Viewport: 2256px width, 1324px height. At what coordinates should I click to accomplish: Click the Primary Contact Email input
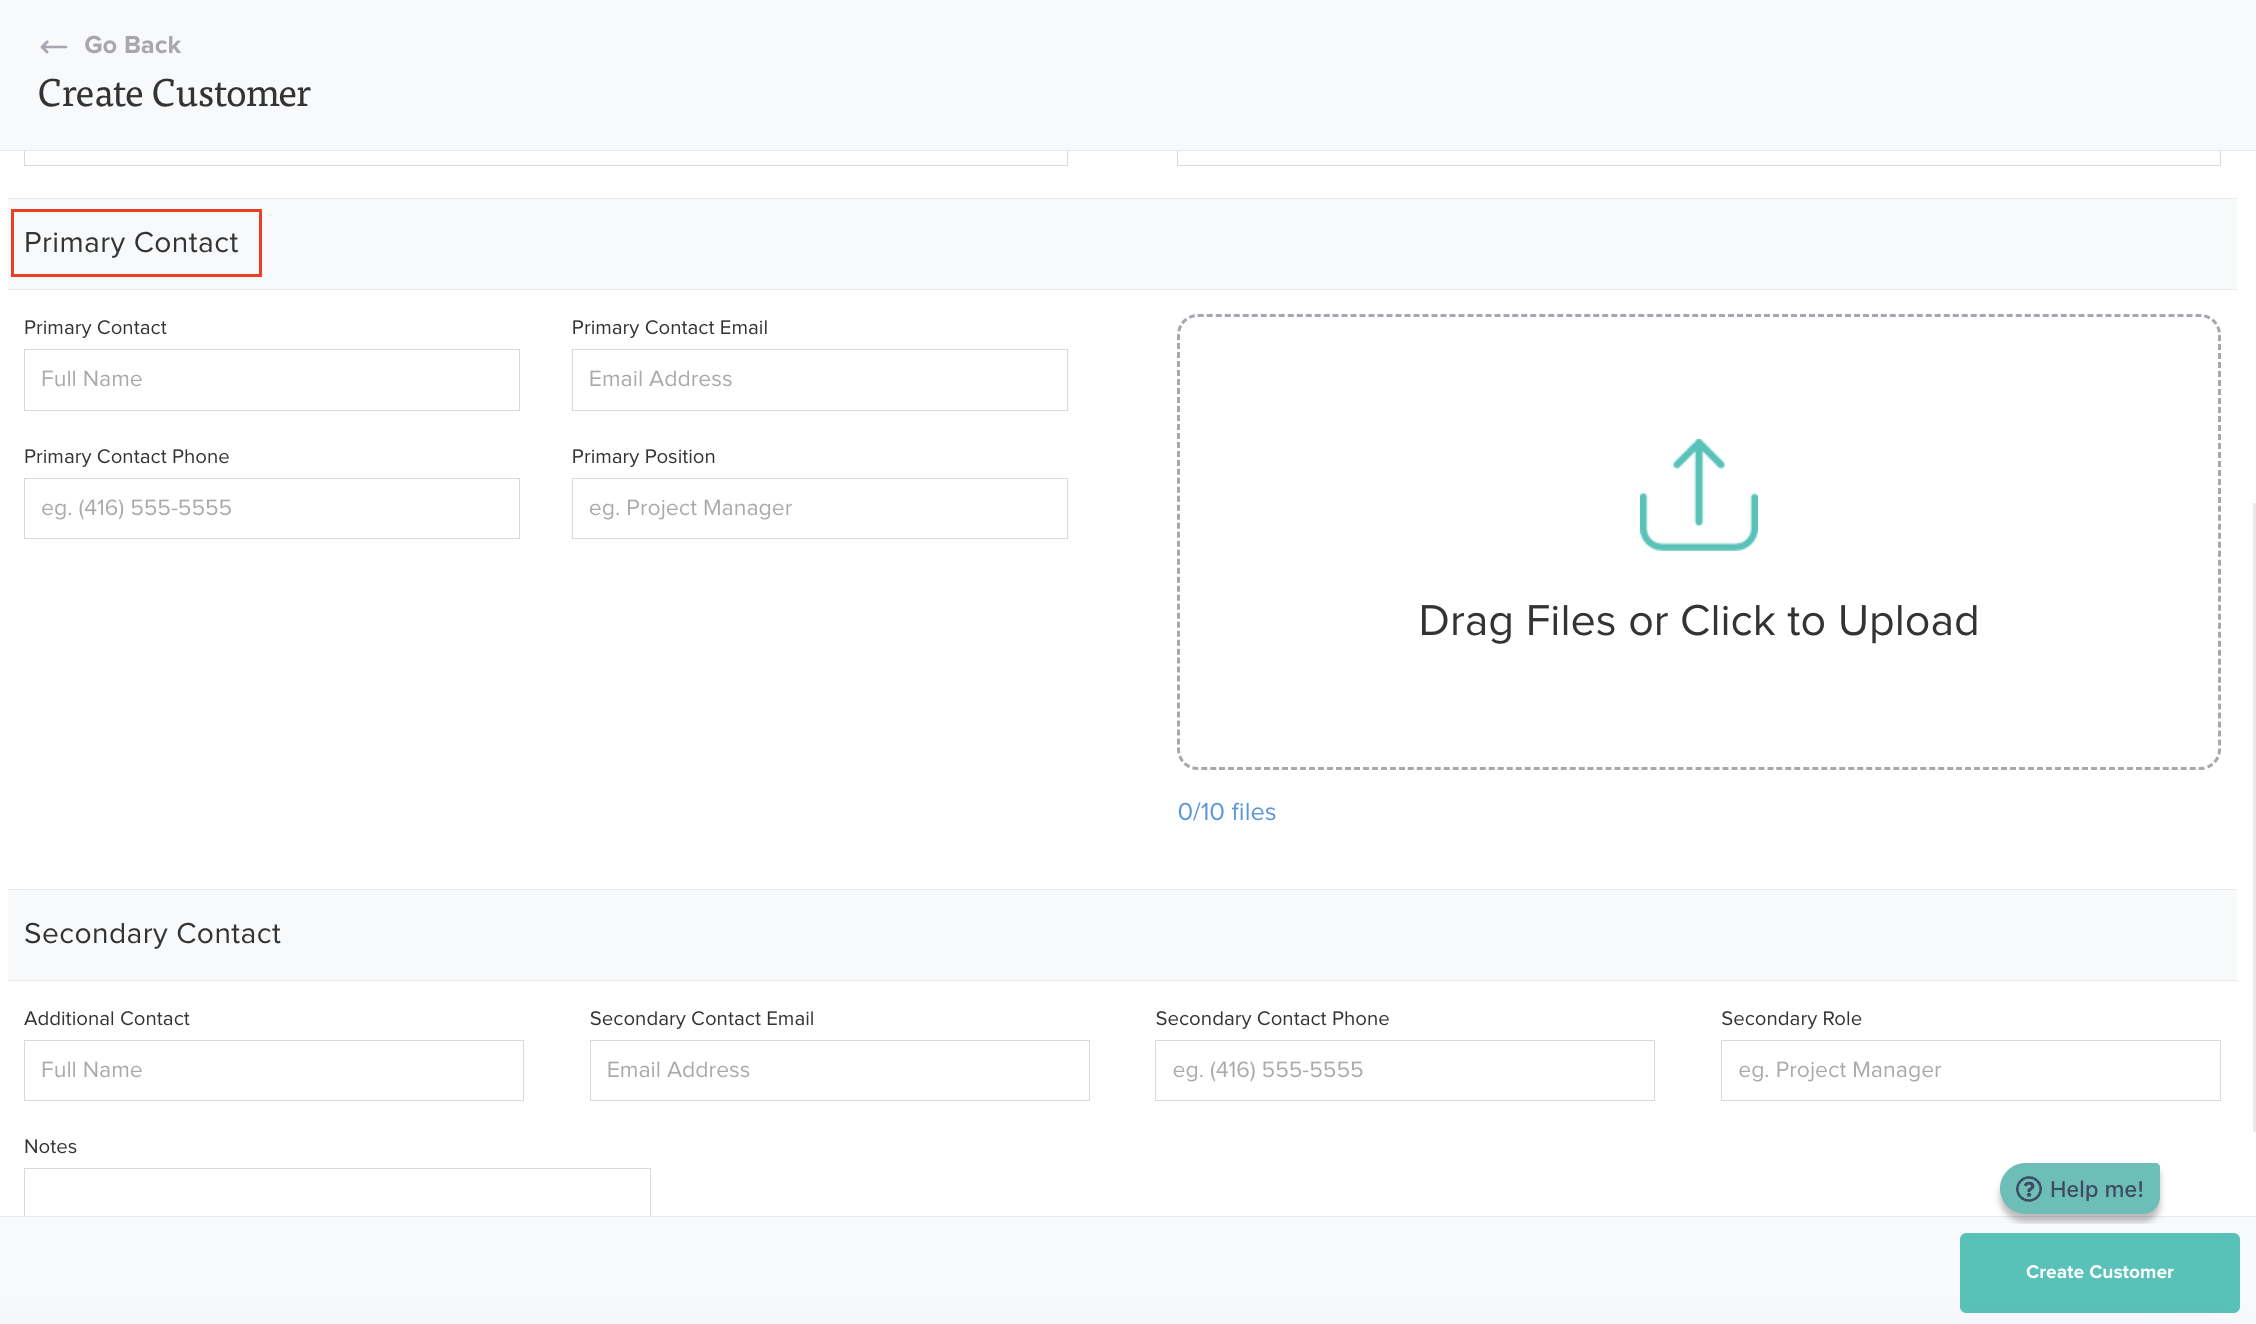(819, 380)
